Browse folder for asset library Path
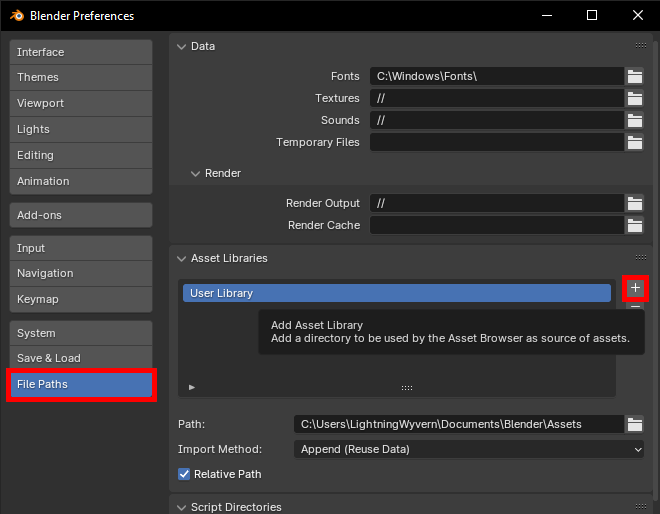Screen dimensions: 660x514 [x=634, y=424]
